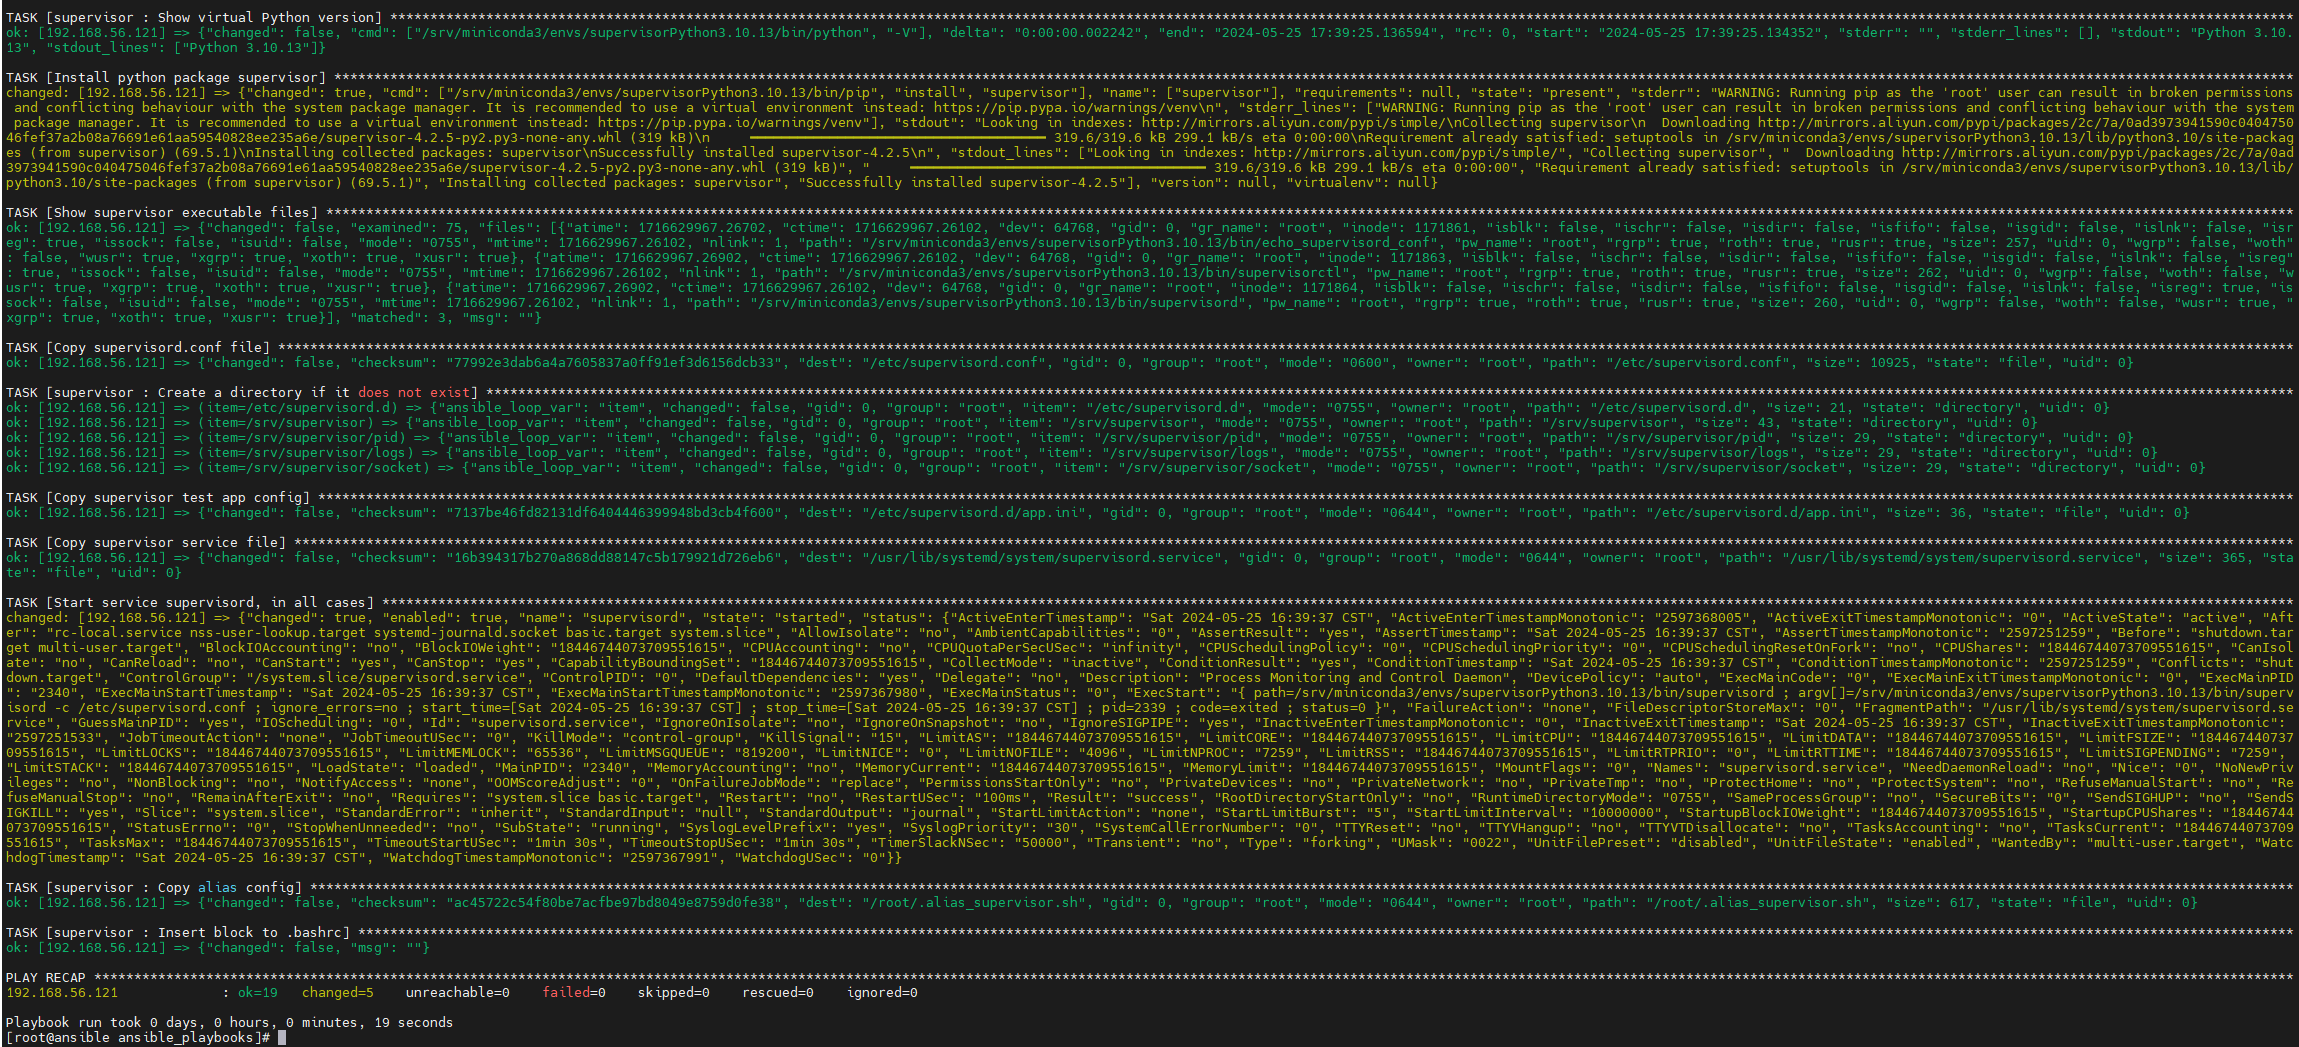Click the 'rescued=0' recap value
The height and width of the screenshot is (1047, 2299).
778,992
